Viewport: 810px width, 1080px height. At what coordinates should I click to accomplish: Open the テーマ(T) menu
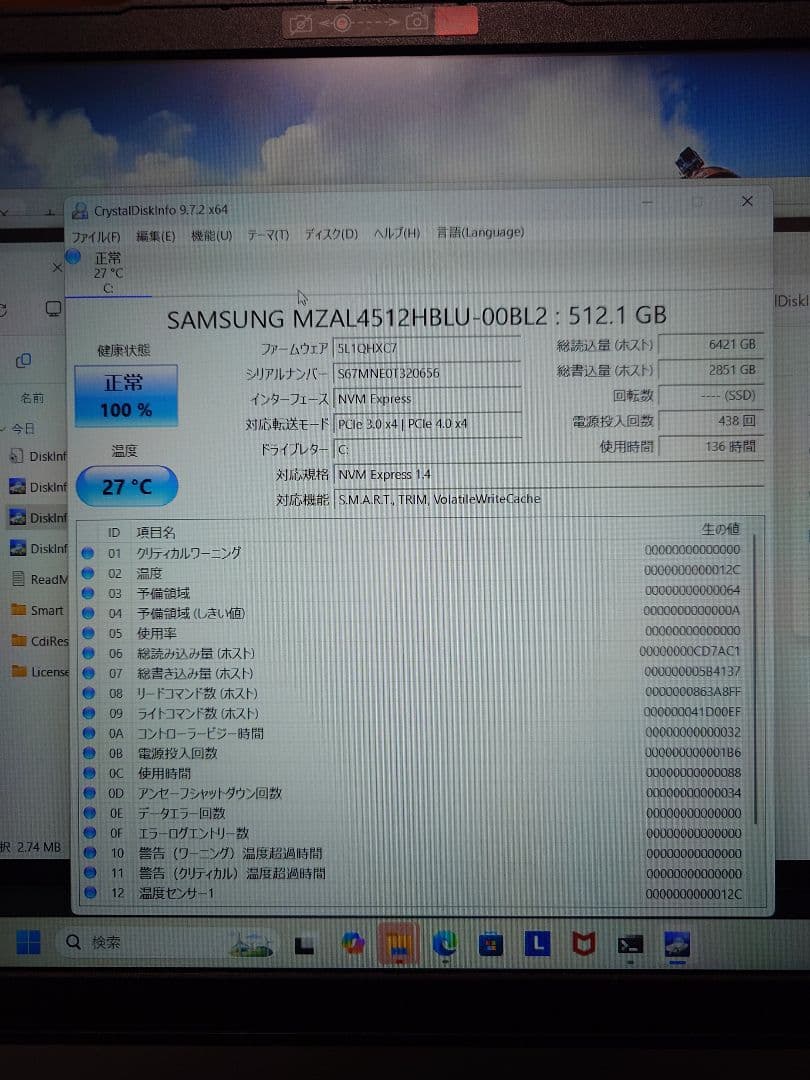(267, 232)
